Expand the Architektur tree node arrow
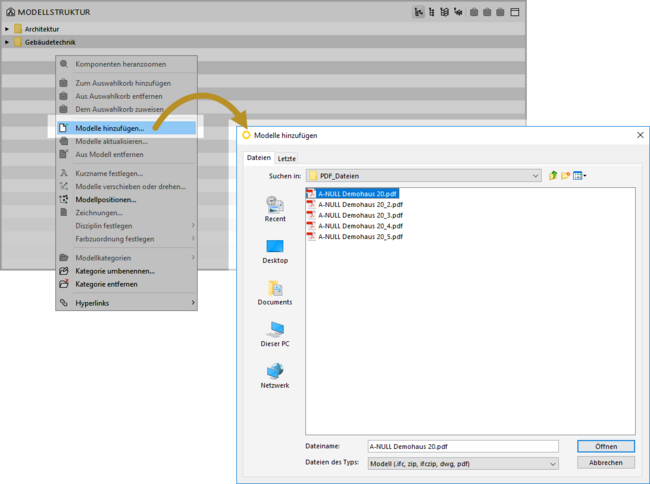Image resolution: width=650 pixels, height=484 pixels. pos(7,29)
